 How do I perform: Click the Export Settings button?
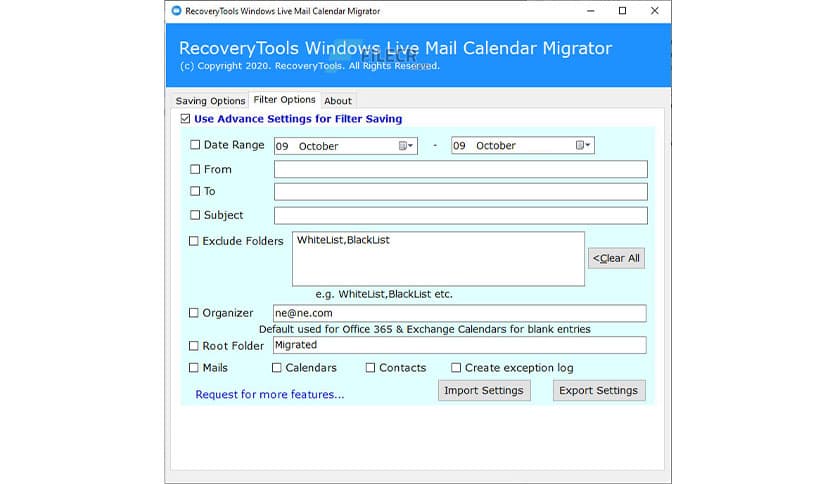pos(599,390)
